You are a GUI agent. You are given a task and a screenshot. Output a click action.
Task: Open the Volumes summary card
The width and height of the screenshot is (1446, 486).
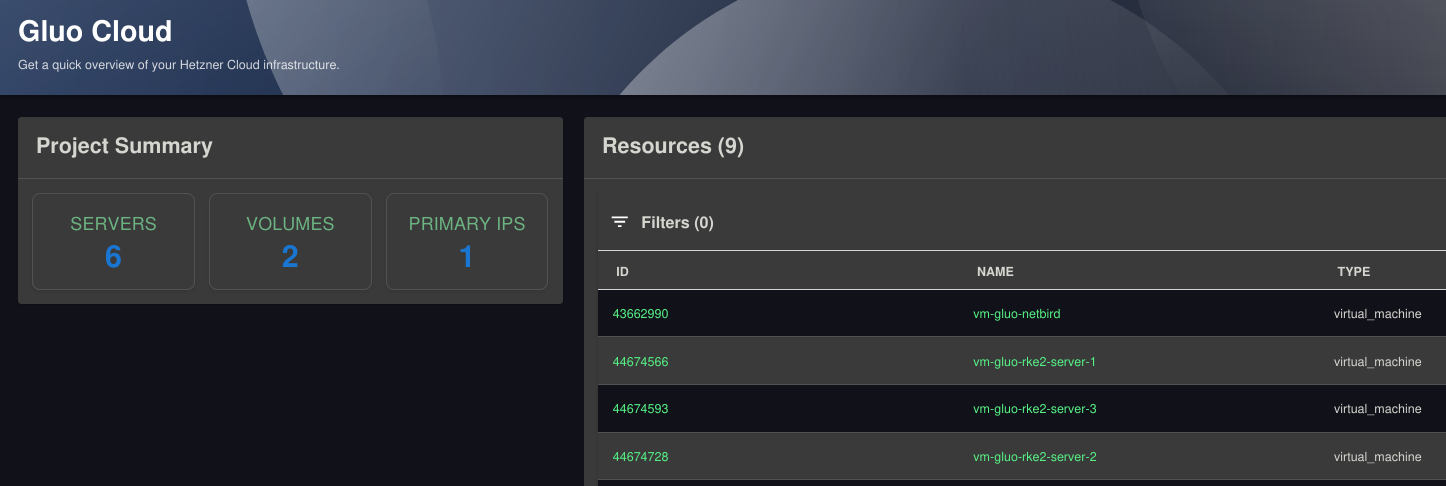coord(290,242)
